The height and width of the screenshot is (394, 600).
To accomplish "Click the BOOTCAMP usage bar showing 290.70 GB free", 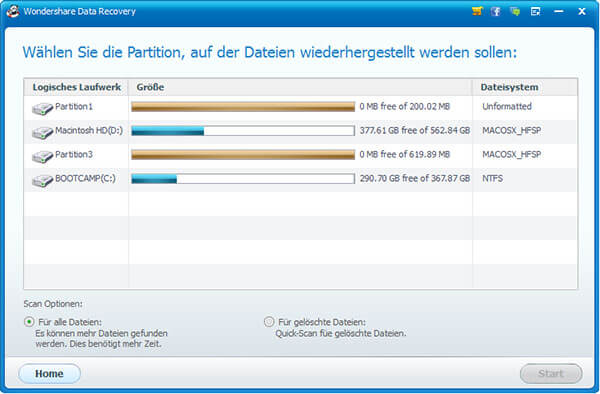I will (x=243, y=179).
